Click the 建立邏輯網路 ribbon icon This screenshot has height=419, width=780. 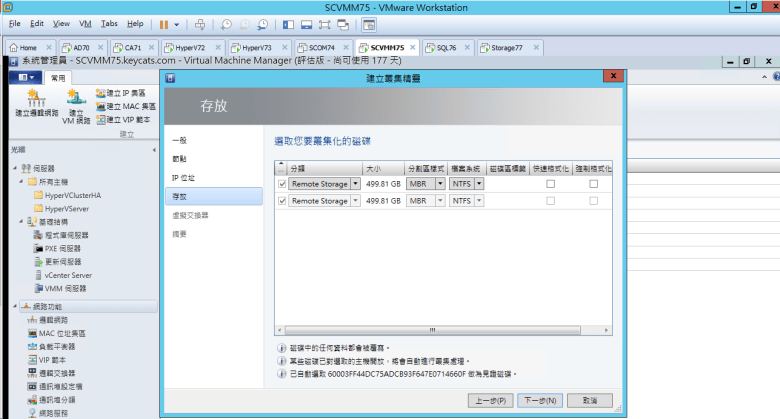click(37, 103)
